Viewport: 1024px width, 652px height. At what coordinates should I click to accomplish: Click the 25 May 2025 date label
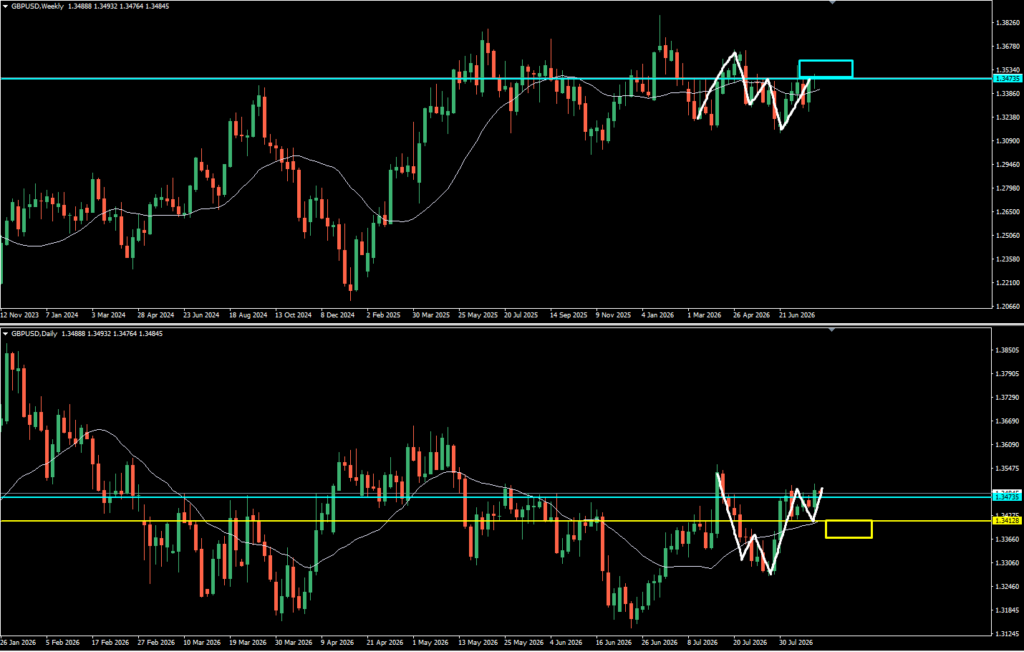click(x=478, y=315)
